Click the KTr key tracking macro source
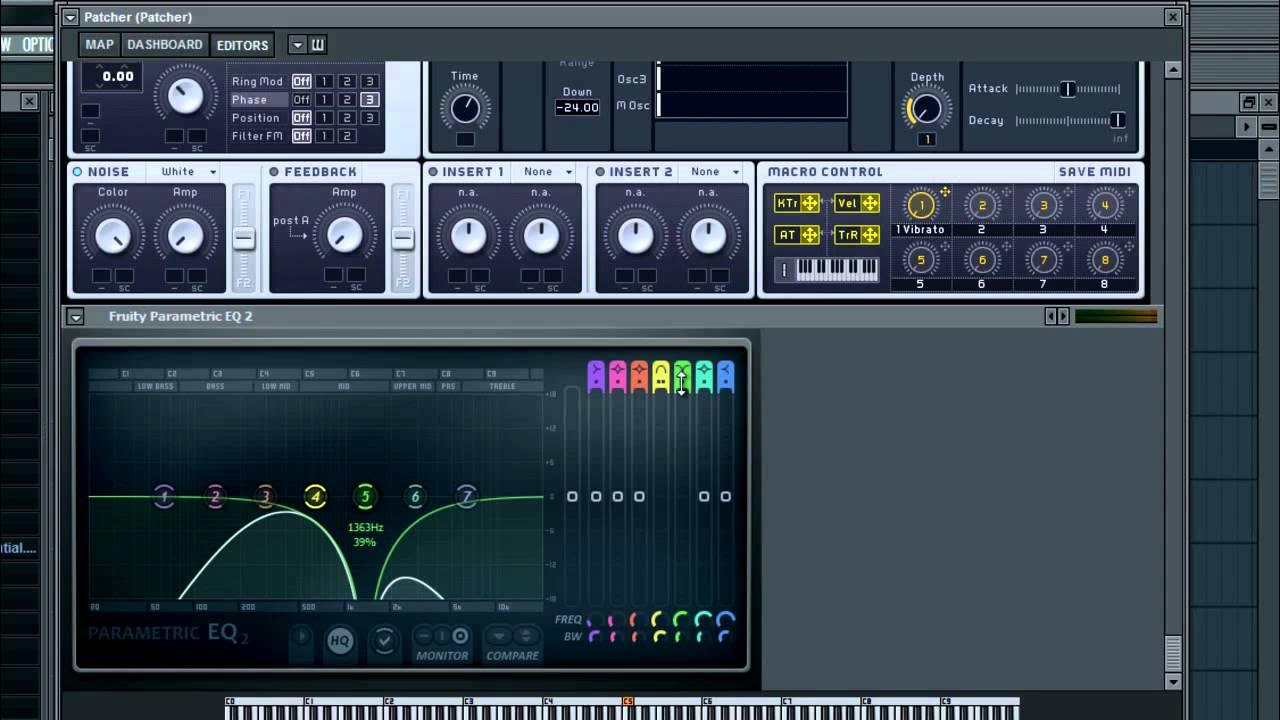Image resolution: width=1280 pixels, height=720 pixels. pyautogui.click(x=797, y=203)
